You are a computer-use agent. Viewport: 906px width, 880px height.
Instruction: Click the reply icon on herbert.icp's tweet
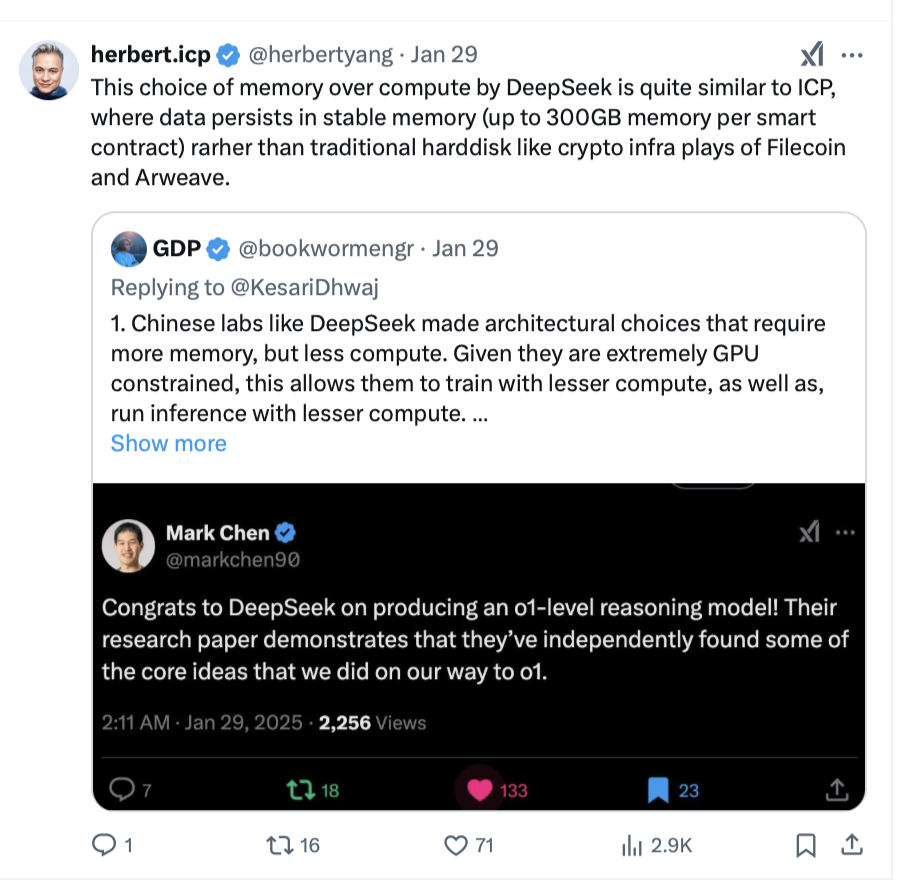[x=105, y=845]
